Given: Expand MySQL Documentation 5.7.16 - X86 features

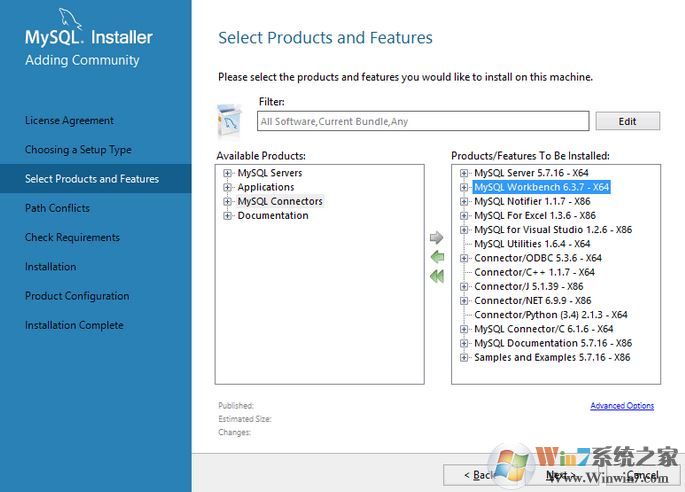Looking at the screenshot, I should (464, 343).
